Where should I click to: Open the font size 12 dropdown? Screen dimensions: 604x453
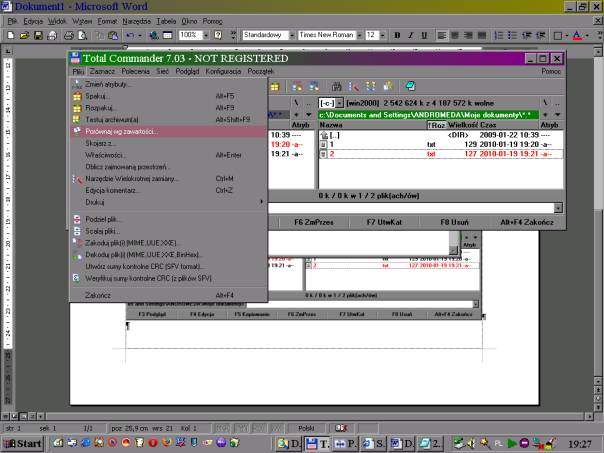[382, 35]
